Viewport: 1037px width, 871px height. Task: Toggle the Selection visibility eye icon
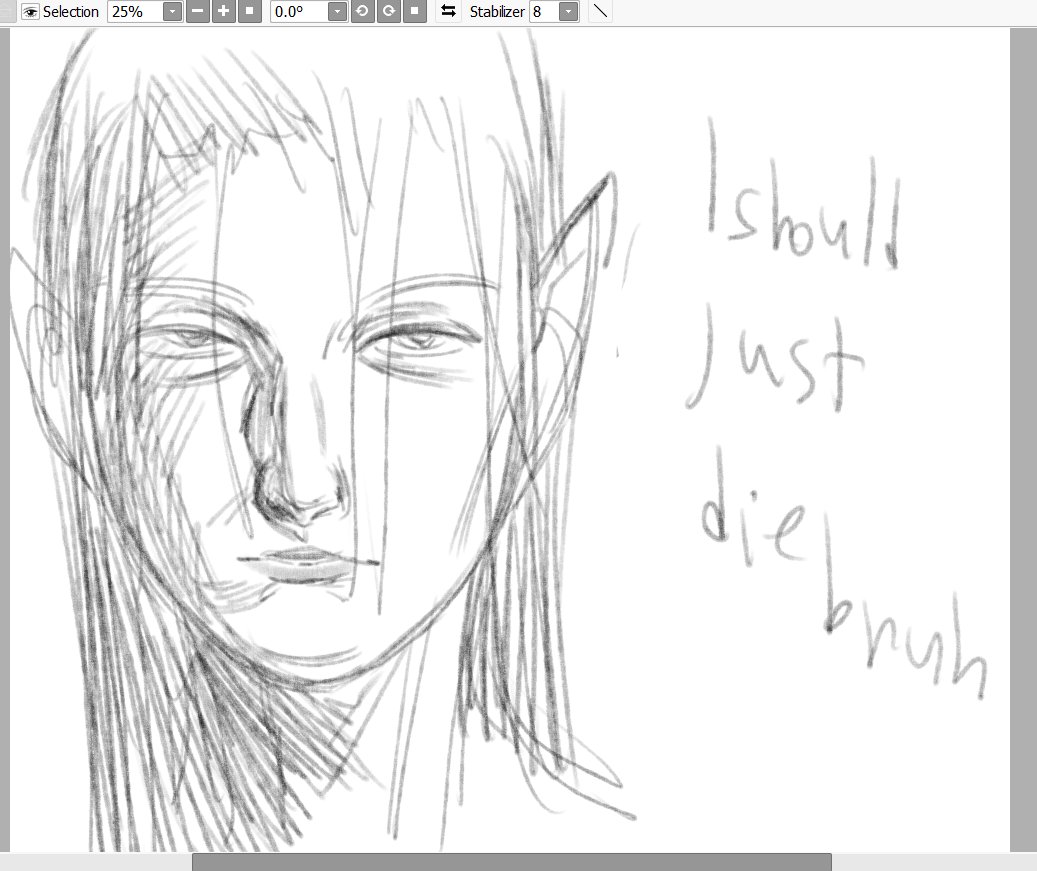(31, 11)
